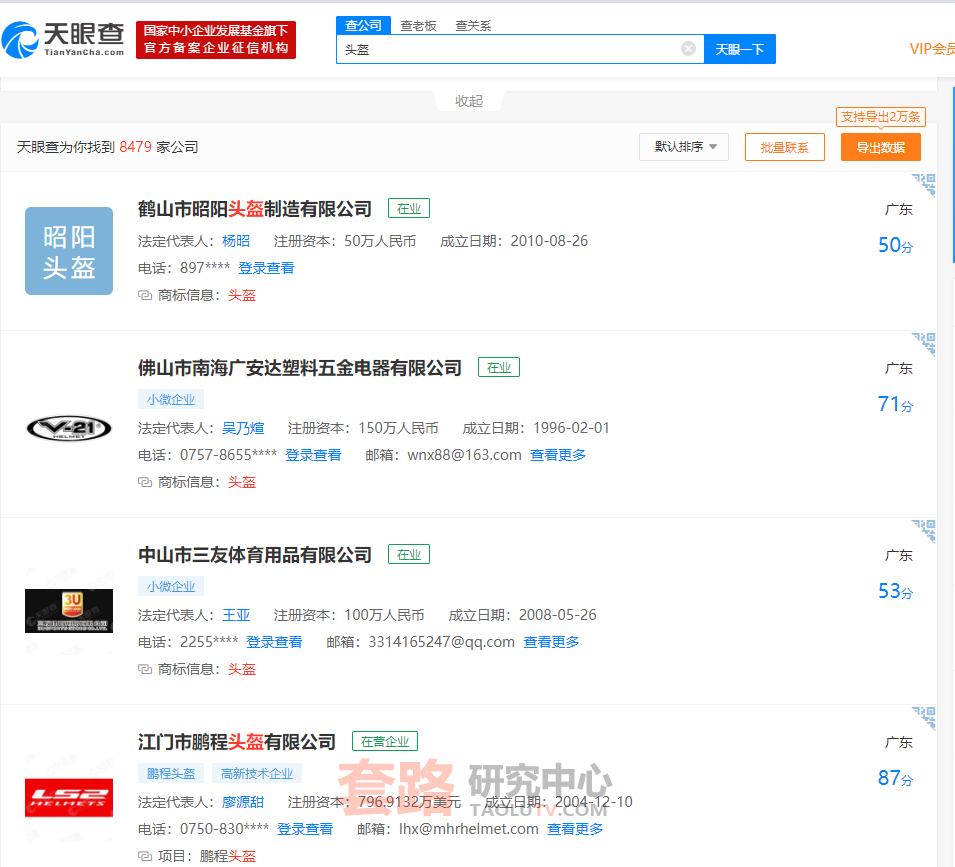Click the 批量联系 button
The height and width of the screenshot is (867, 955).
784,147
